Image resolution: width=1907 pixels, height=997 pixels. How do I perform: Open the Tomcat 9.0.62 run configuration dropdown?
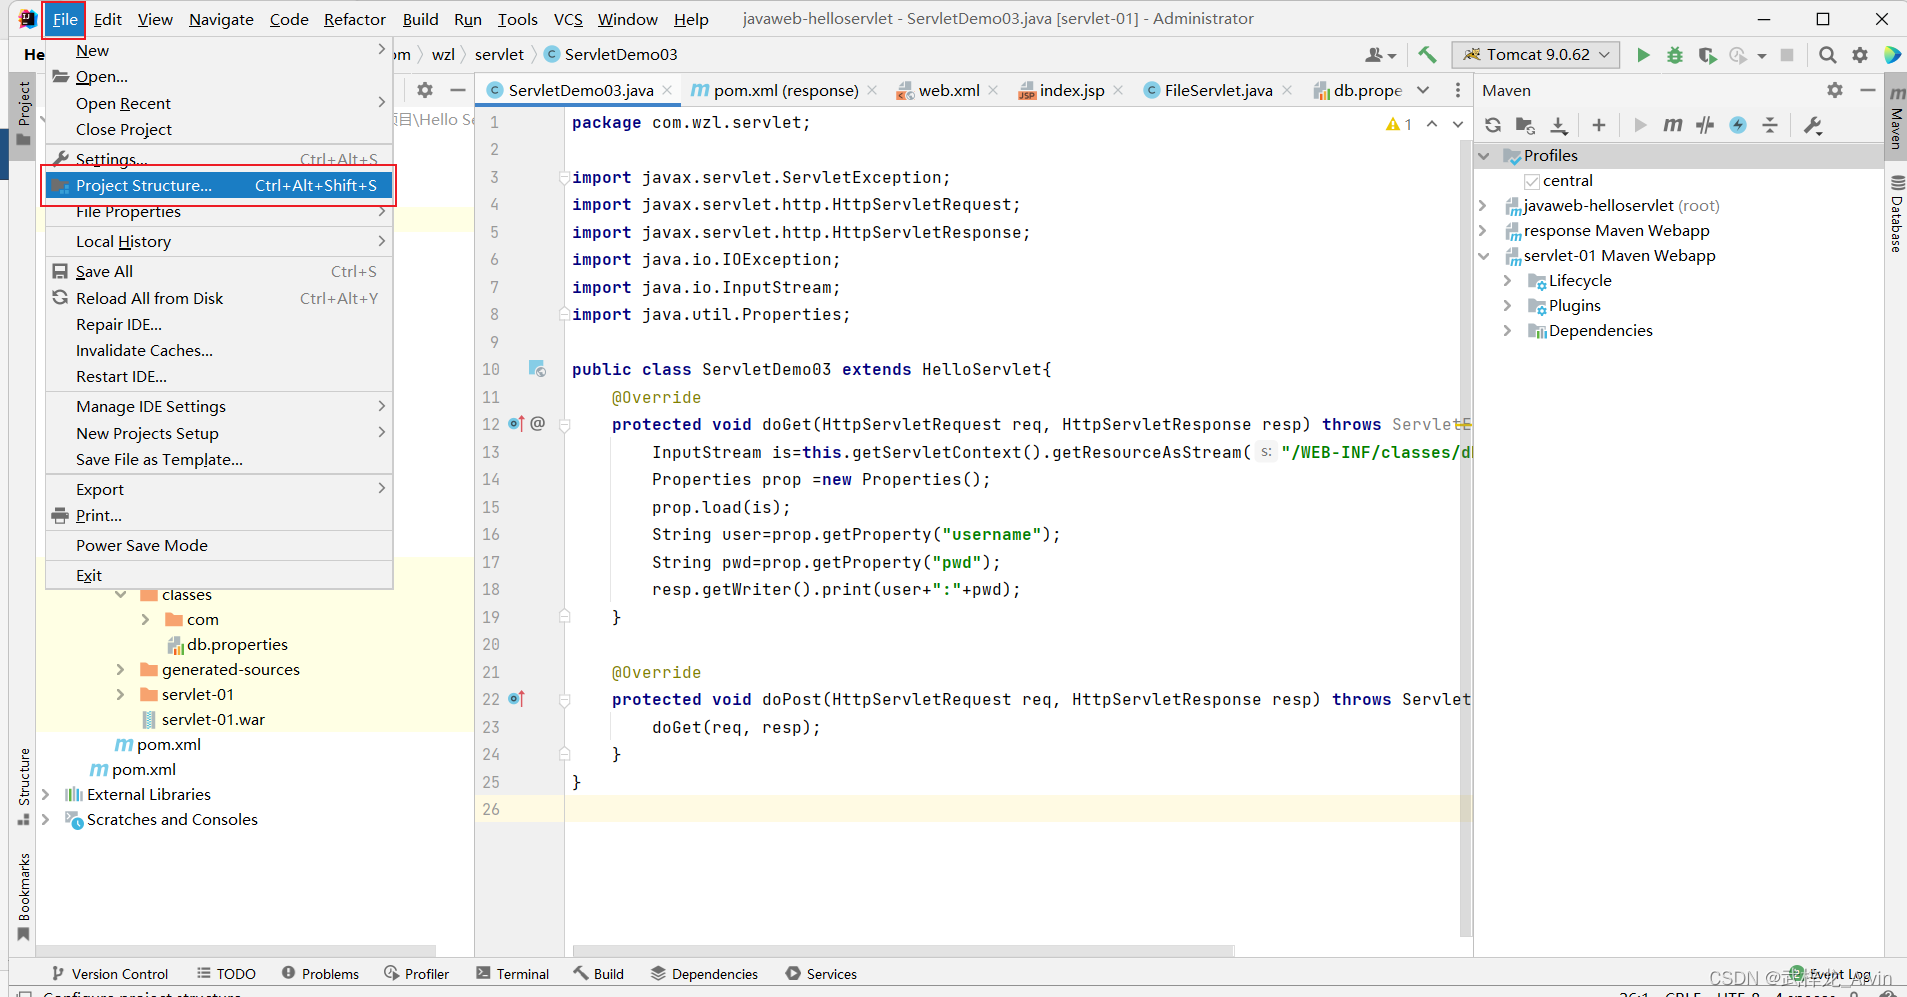click(1536, 55)
